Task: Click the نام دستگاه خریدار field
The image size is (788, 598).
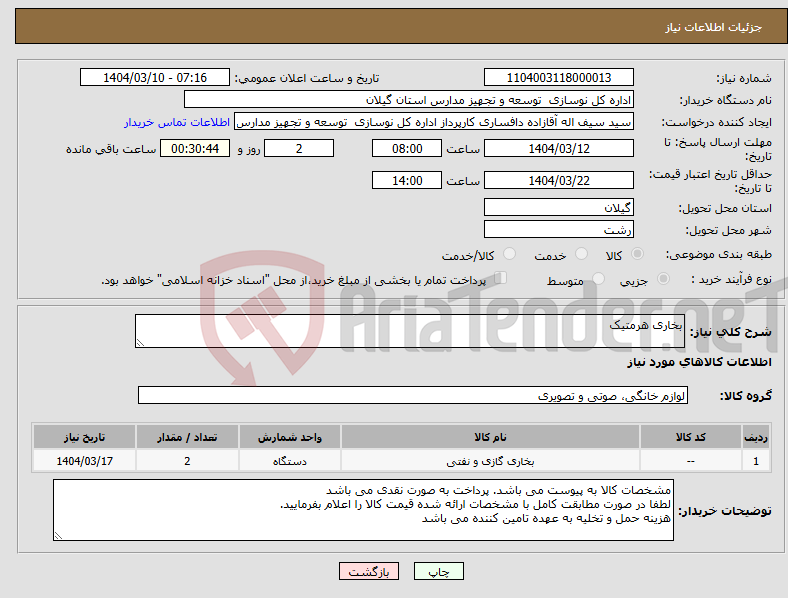Action: [409, 99]
